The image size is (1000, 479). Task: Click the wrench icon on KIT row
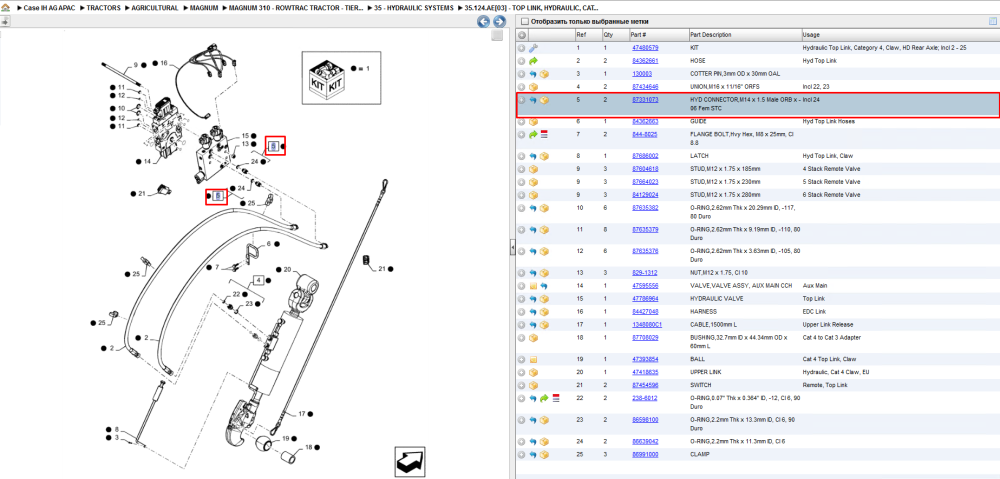coord(534,48)
